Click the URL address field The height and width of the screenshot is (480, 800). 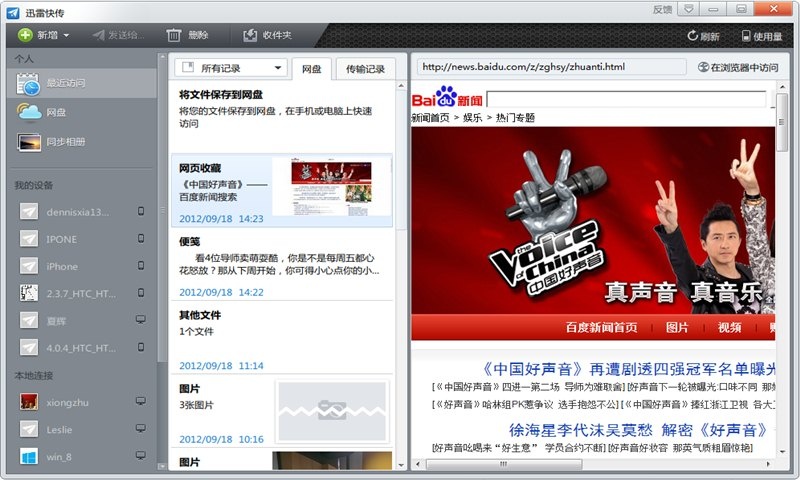pyautogui.click(x=552, y=67)
